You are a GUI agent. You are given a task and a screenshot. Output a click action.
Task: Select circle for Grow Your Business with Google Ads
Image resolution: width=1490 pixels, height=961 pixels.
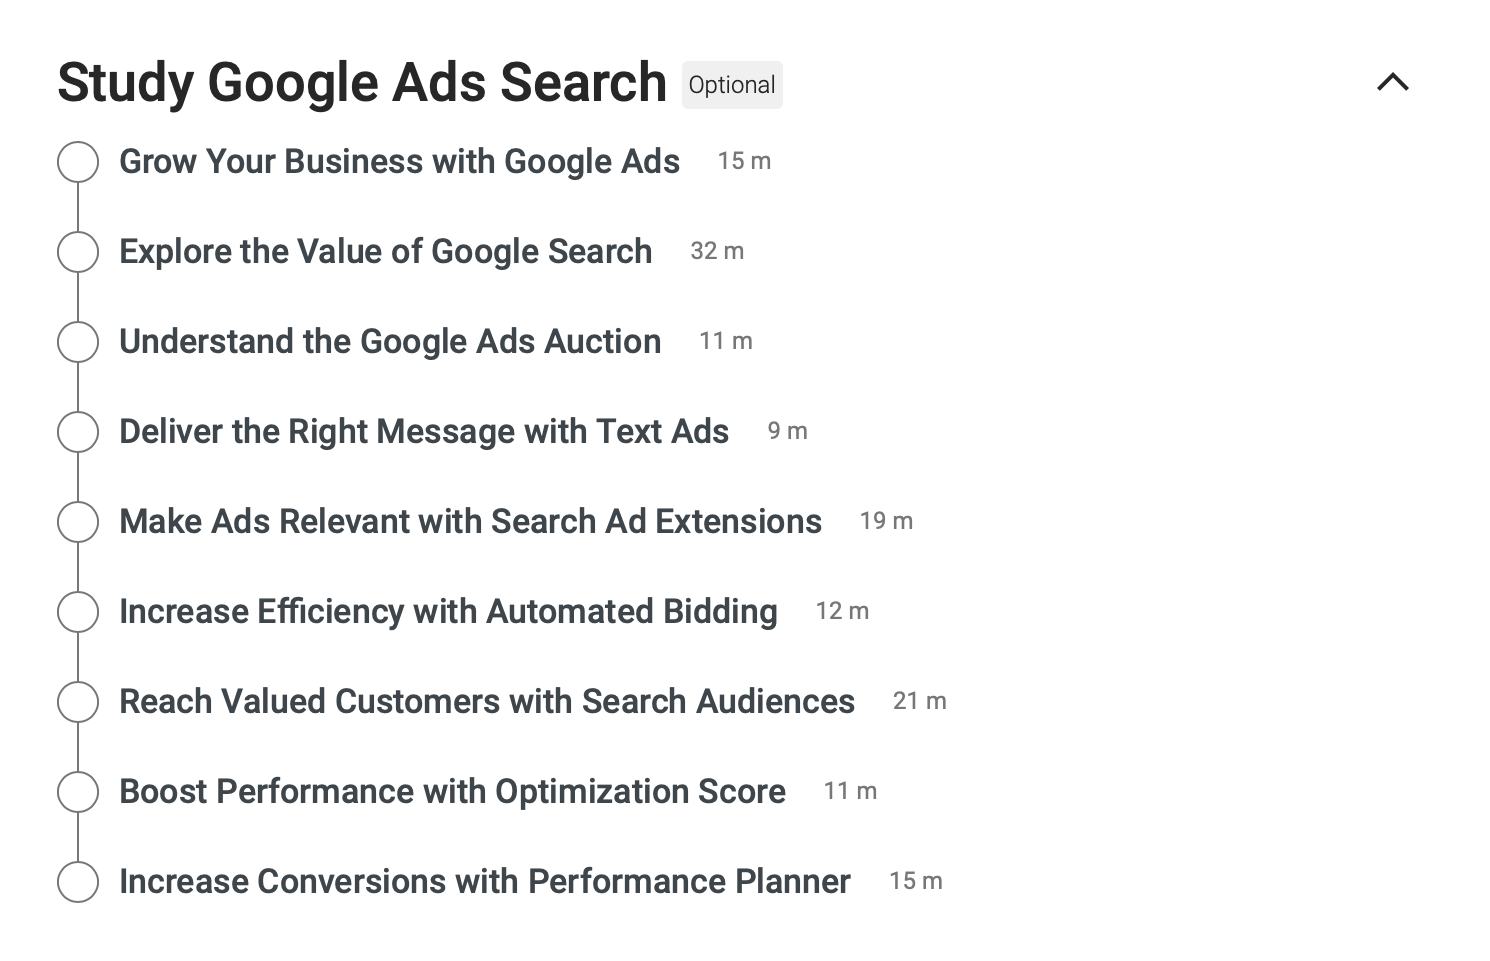pyautogui.click(x=78, y=162)
